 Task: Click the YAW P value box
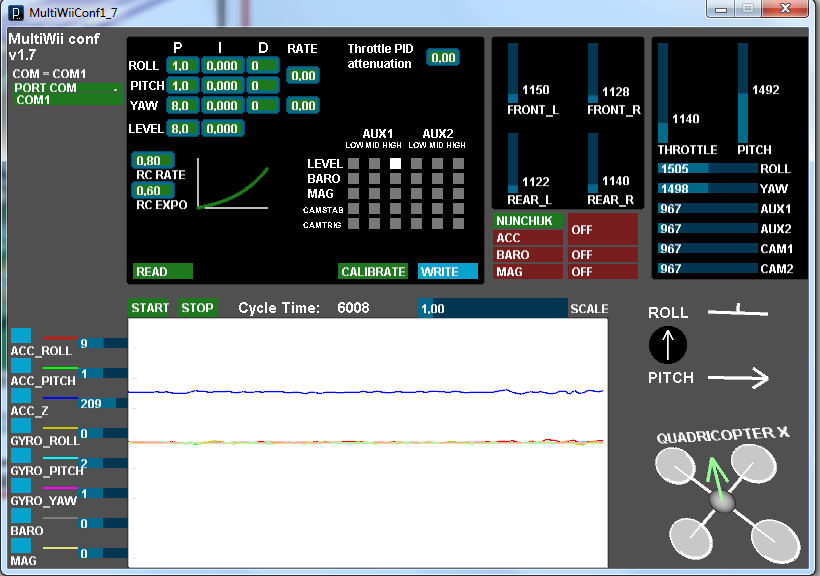183,106
